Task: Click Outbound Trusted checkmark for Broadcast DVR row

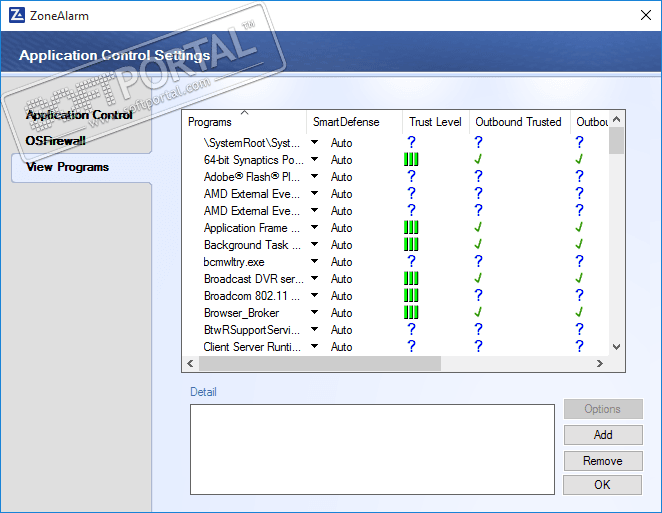Action: (478, 279)
